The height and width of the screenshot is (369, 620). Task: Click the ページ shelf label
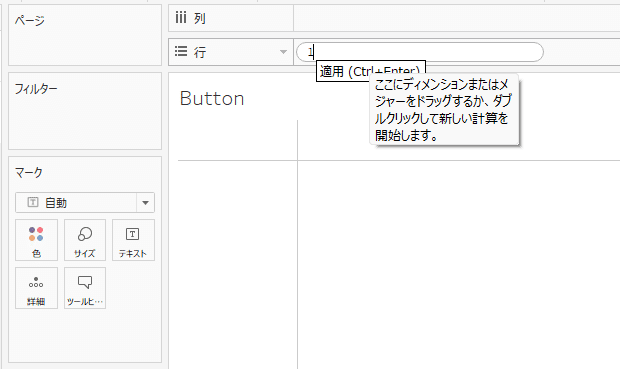click(30, 20)
